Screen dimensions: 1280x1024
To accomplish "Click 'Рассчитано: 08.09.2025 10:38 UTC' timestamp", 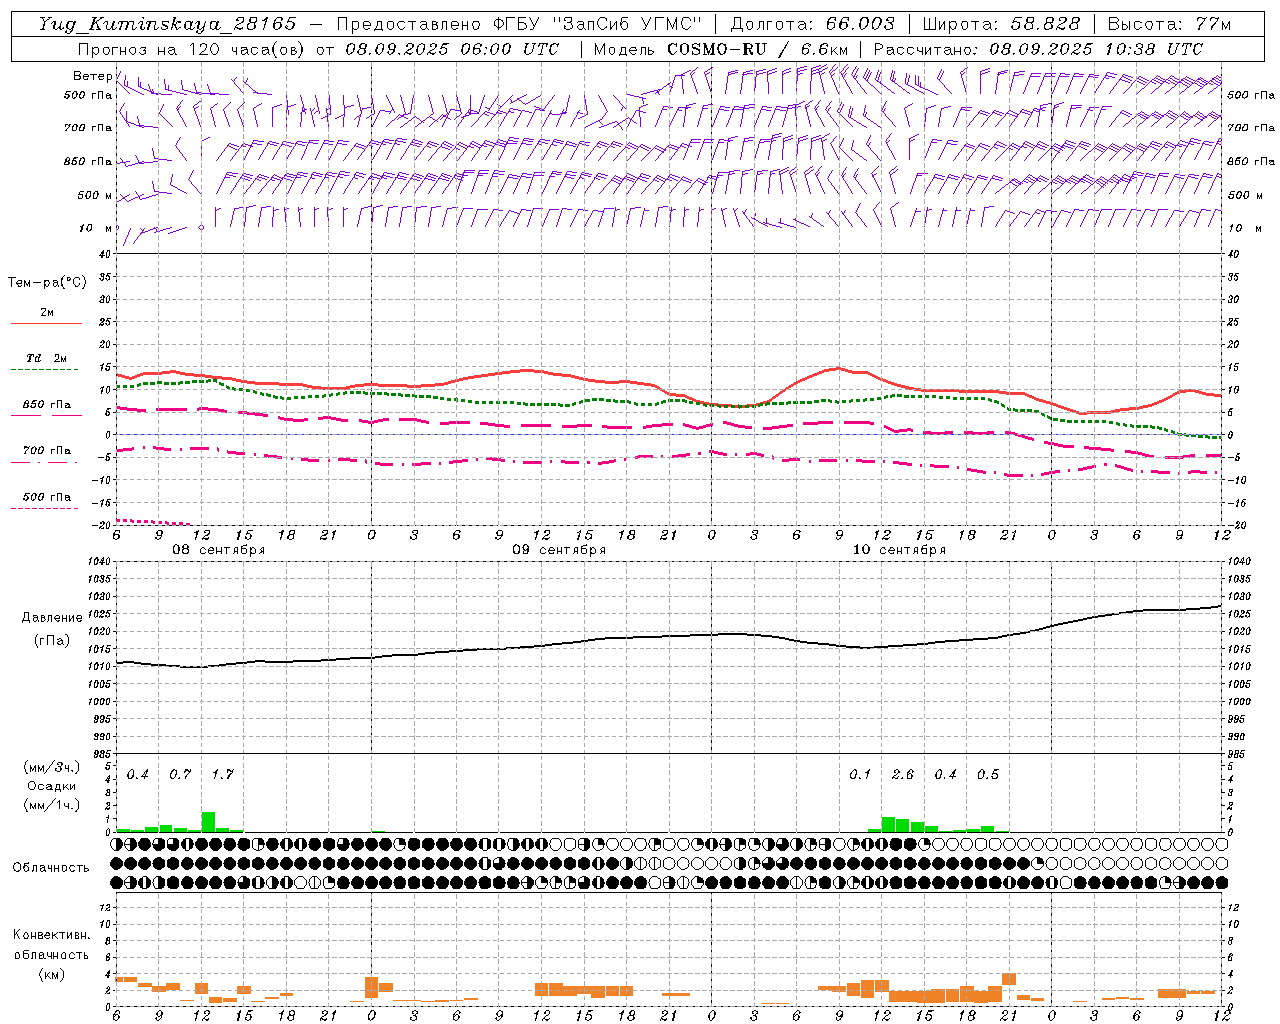I will click(1038, 49).
